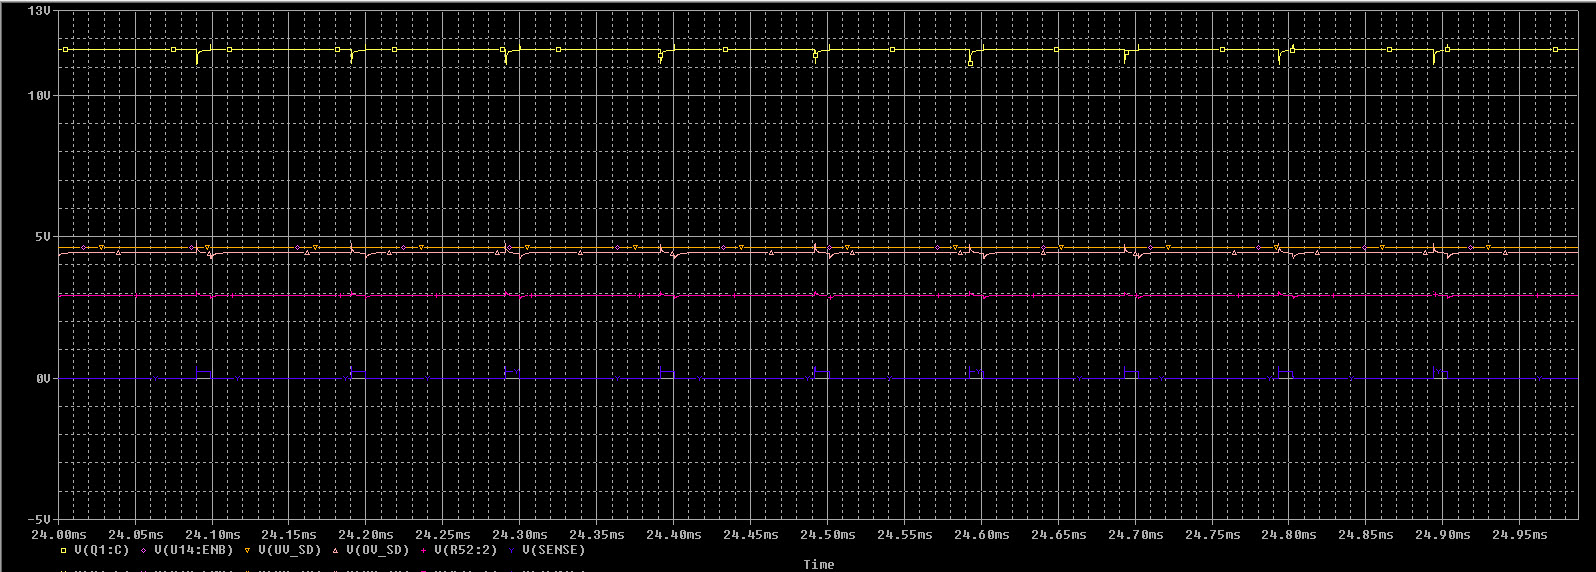Click the 24.60ms x-axis tick label
Viewport: 1596px width, 572px height.
pos(982,535)
